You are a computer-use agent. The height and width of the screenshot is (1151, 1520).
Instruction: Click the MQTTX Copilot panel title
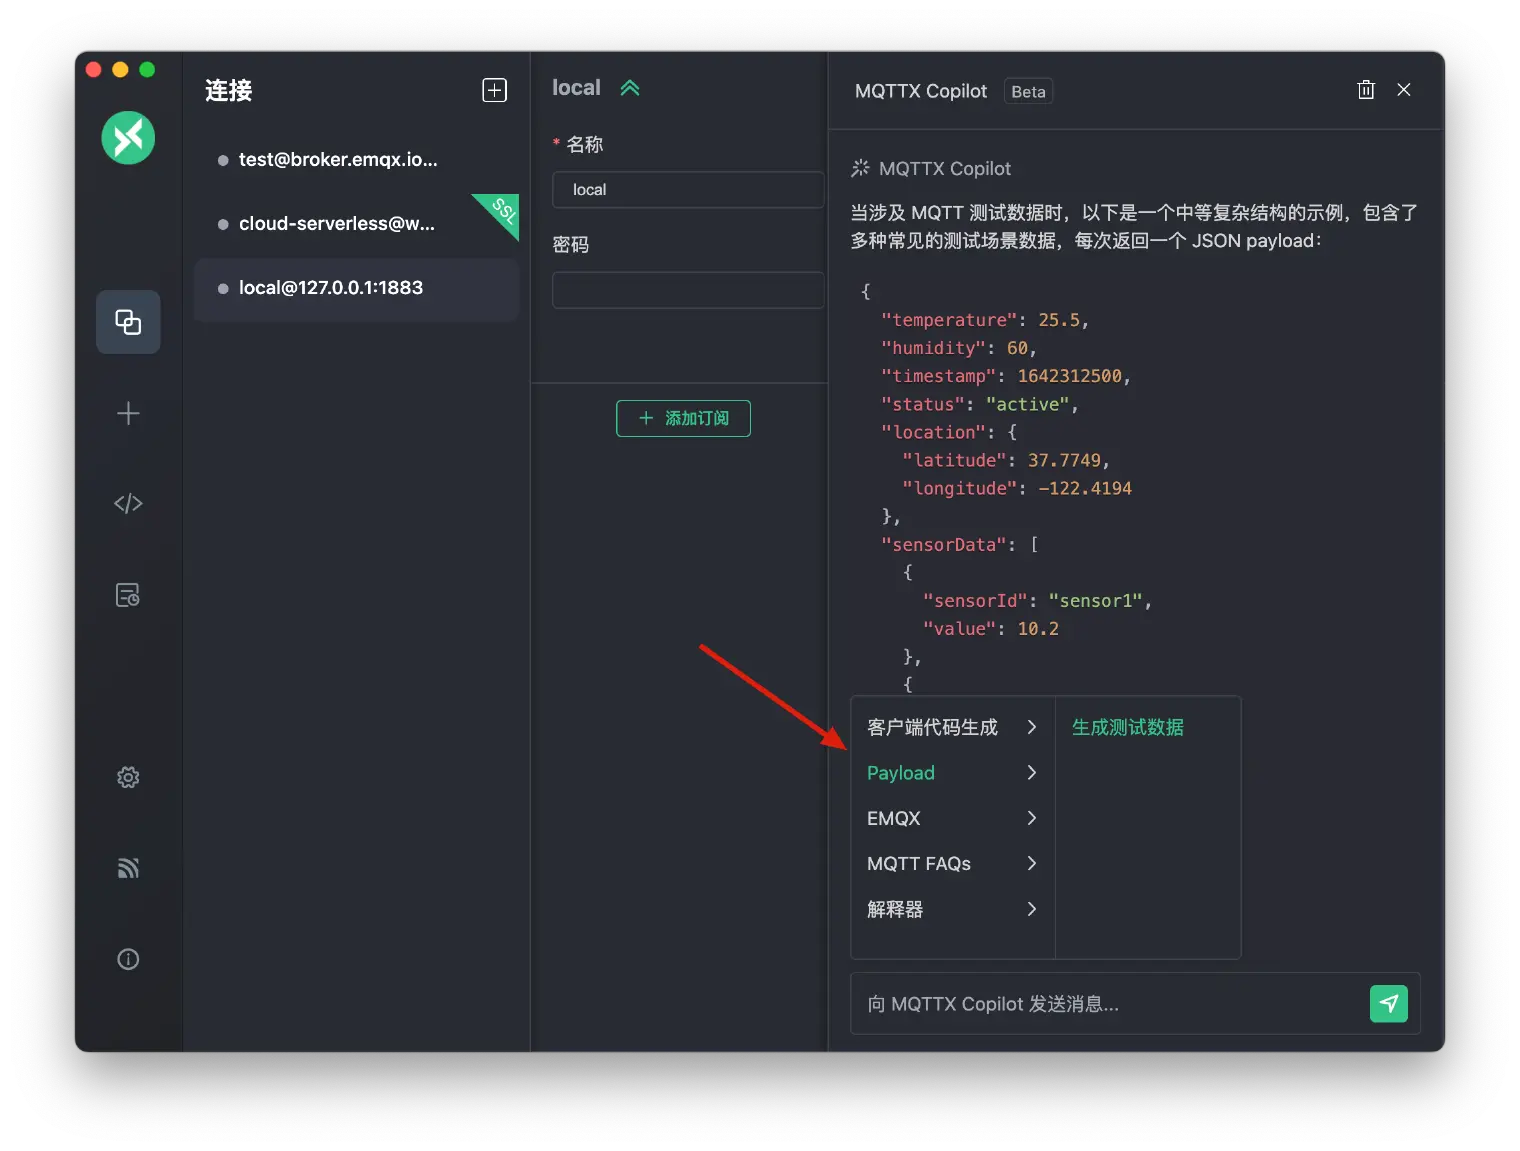pos(921,91)
